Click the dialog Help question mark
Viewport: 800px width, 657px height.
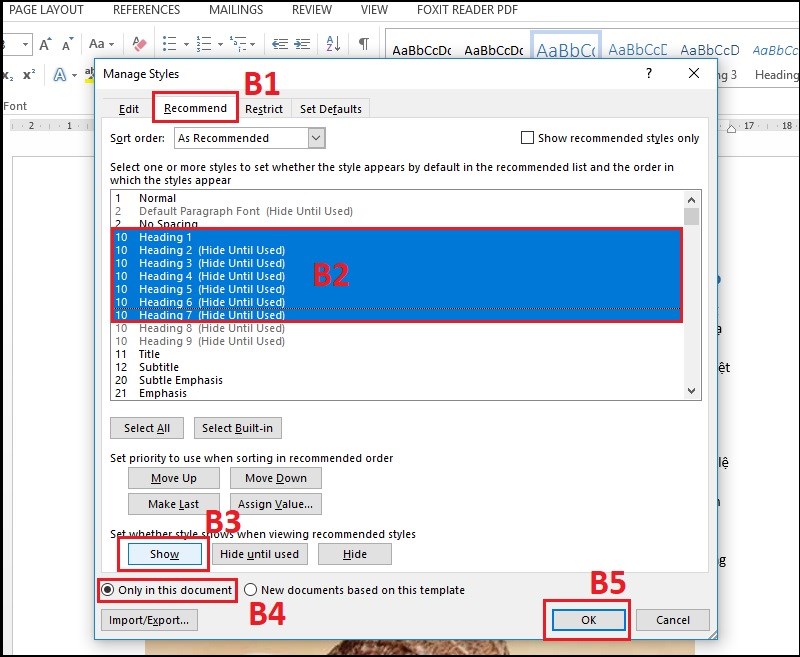[648, 73]
